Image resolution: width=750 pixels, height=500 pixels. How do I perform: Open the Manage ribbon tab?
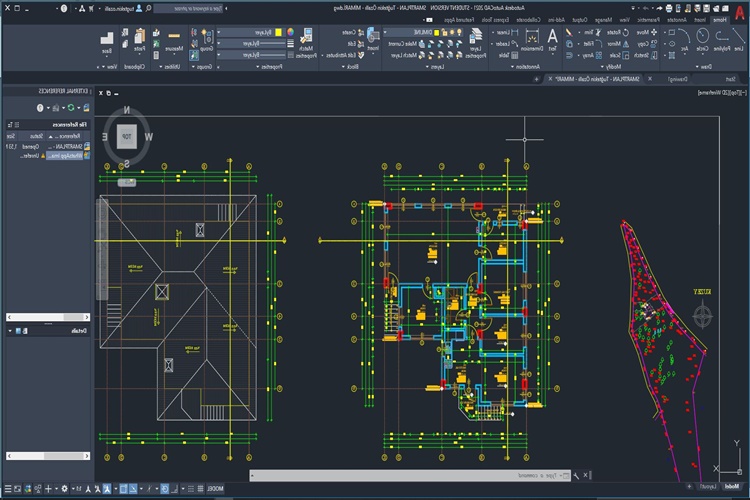click(x=603, y=20)
